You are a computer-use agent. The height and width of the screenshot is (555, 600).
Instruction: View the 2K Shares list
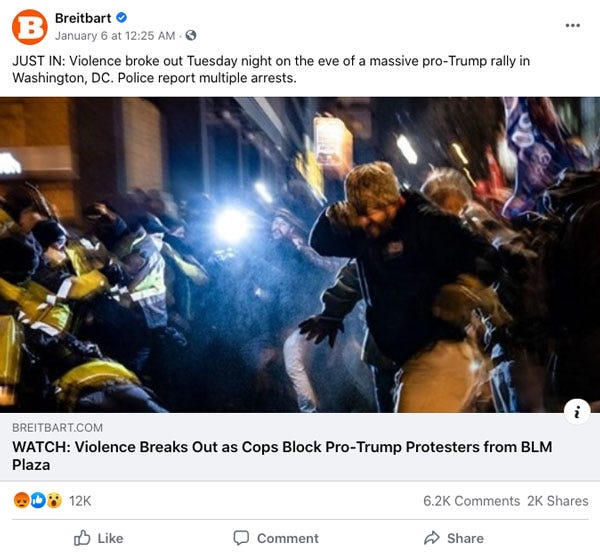click(558, 501)
